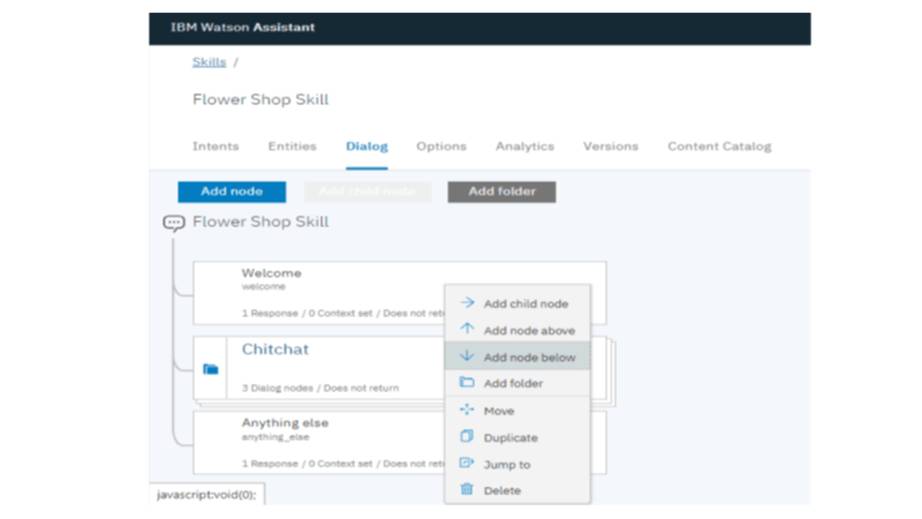This screenshot has height=519, width=922.
Task: Click the up arrow icon for Add node above
Action: [x=466, y=329]
